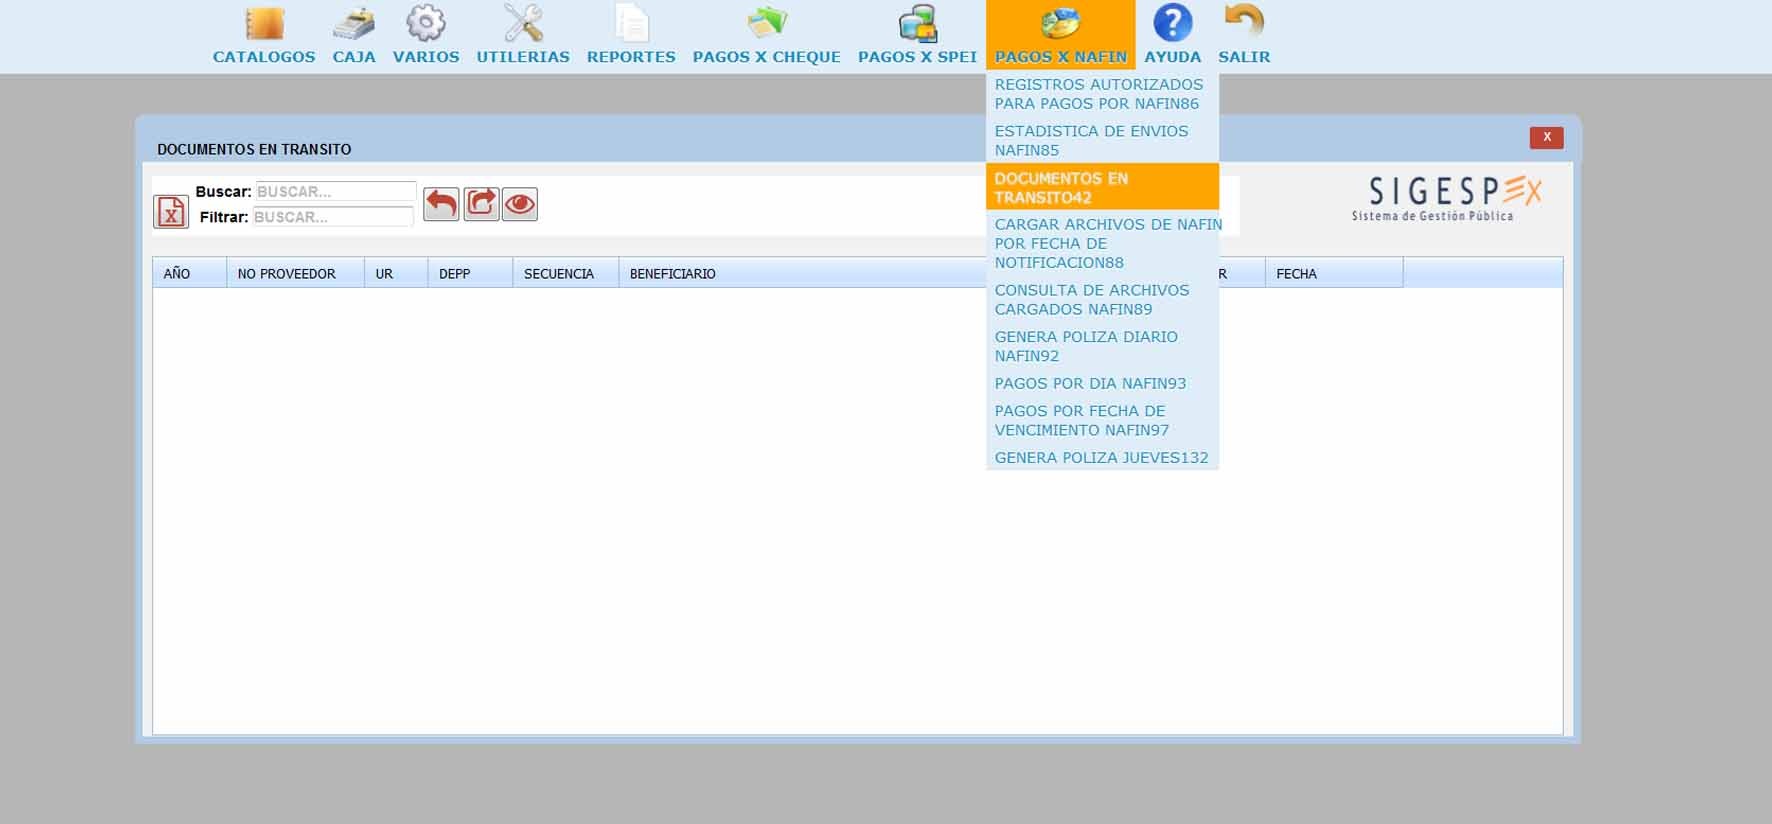The width and height of the screenshot is (1772, 824).
Task: Click the red undo arrow button
Action: (x=441, y=204)
